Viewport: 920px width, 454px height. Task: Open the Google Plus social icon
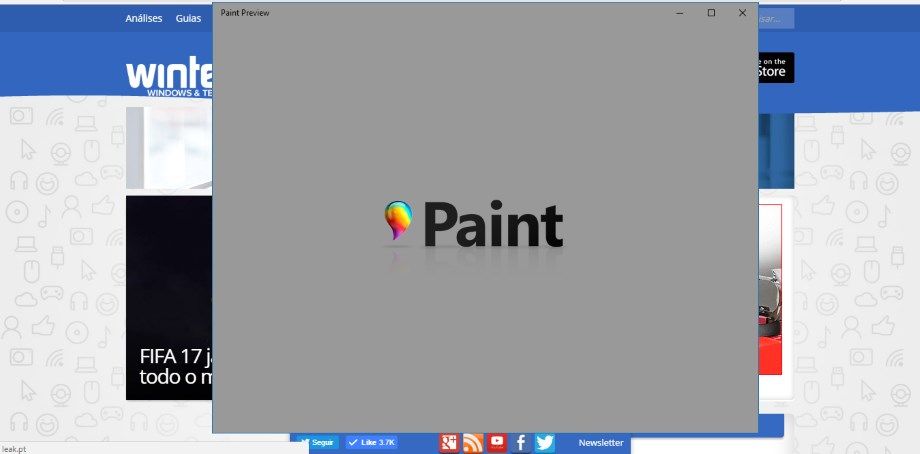(x=449, y=443)
